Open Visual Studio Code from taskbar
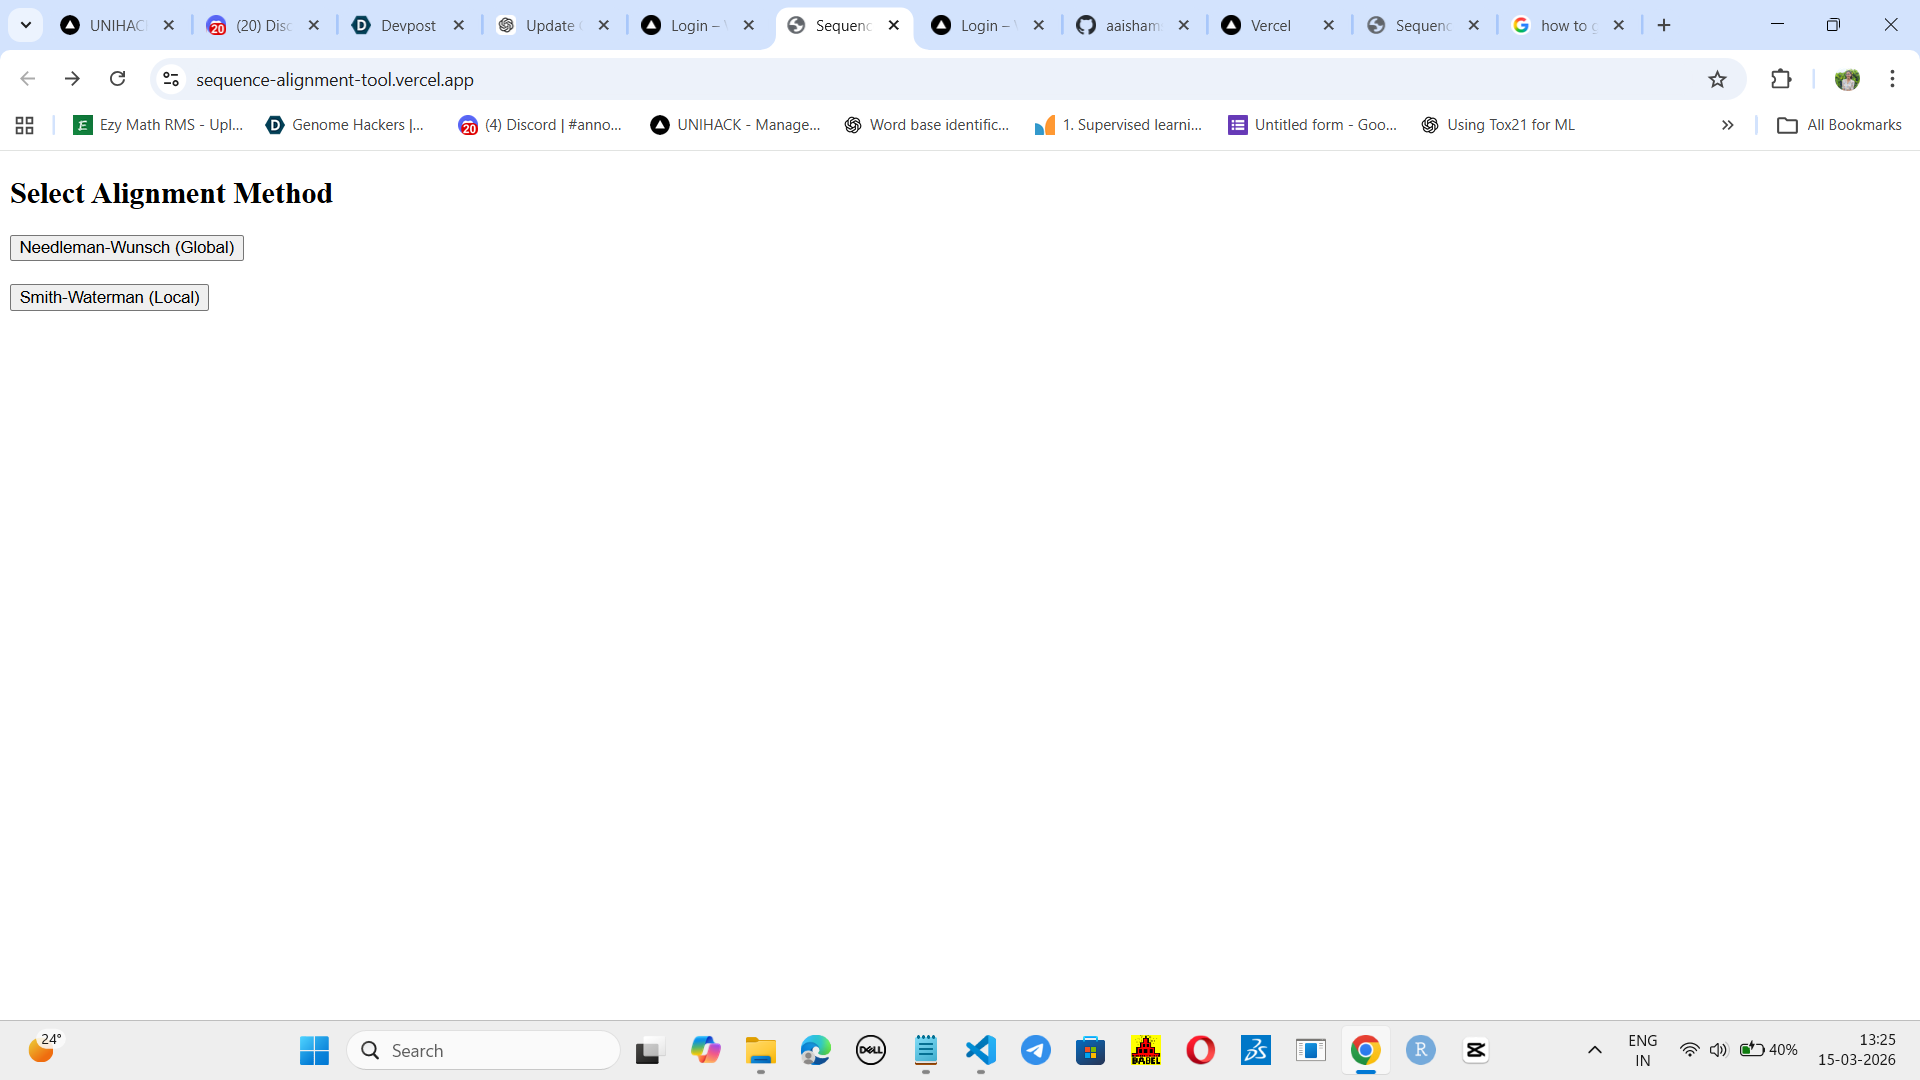Viewport: 1920px width, 1080px height. pyautogui.click(x=981, y=1050)
